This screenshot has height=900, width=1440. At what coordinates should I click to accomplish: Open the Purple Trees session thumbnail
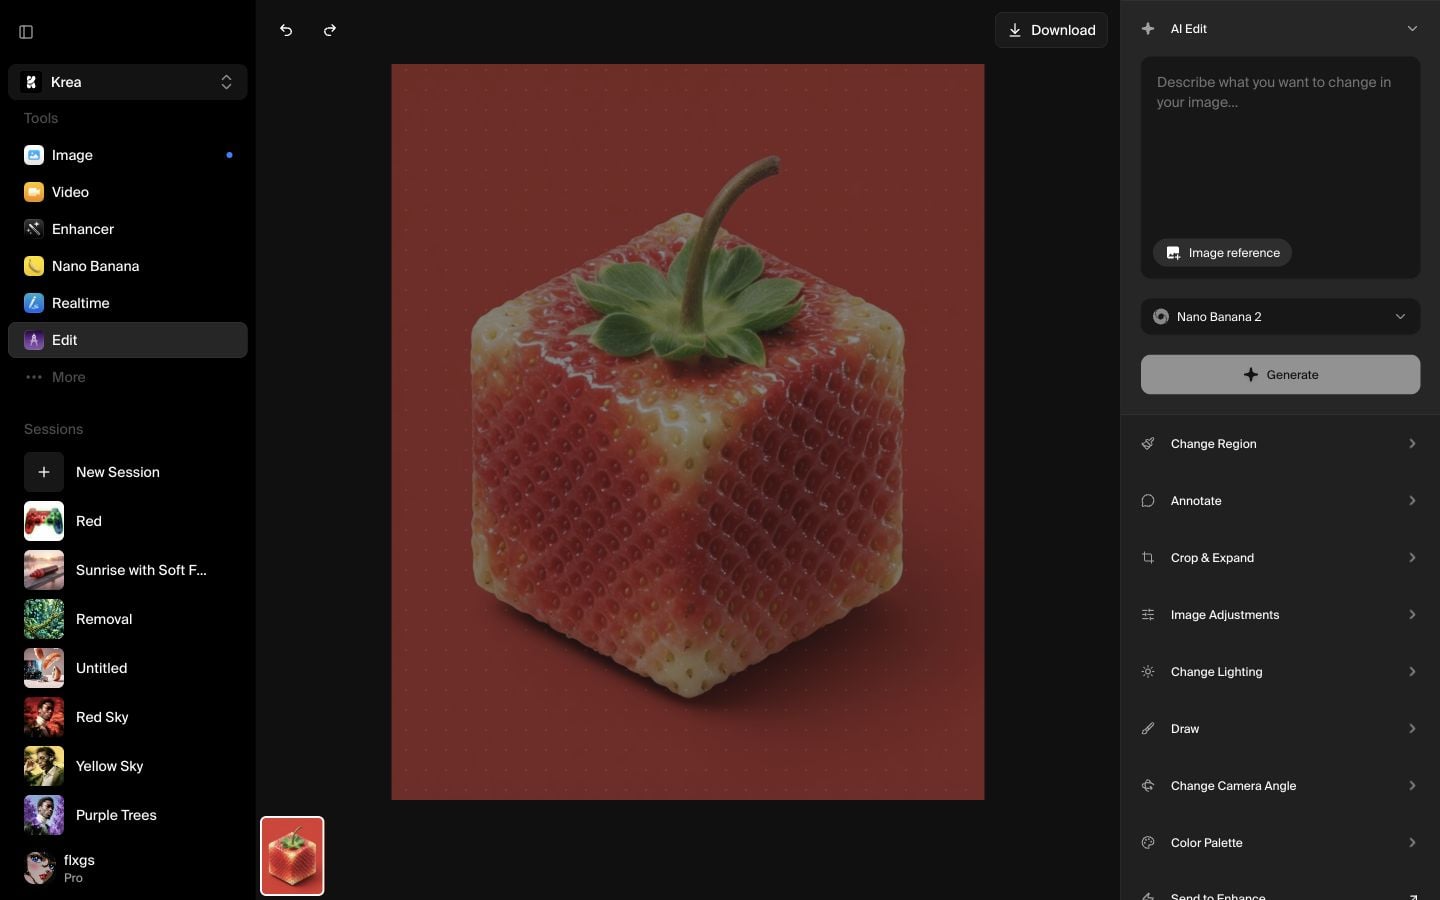tap(44, 815)
